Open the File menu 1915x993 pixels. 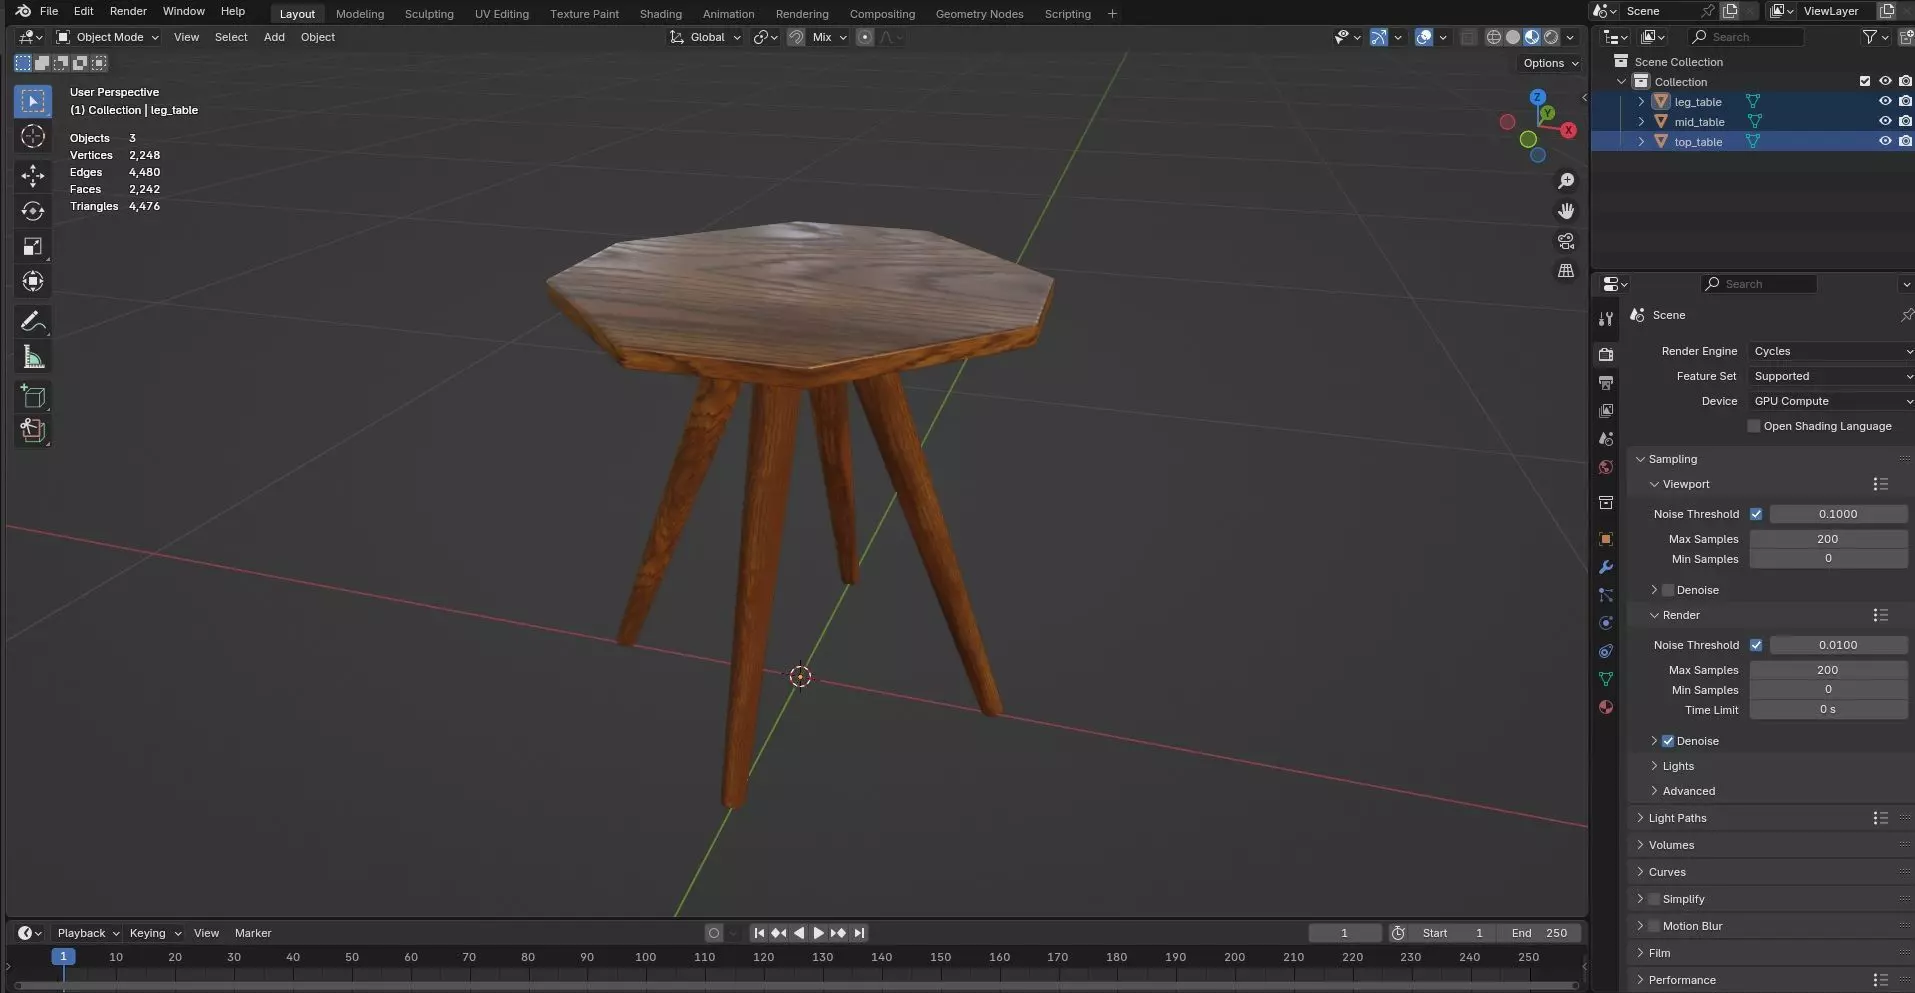click(48, 11)
